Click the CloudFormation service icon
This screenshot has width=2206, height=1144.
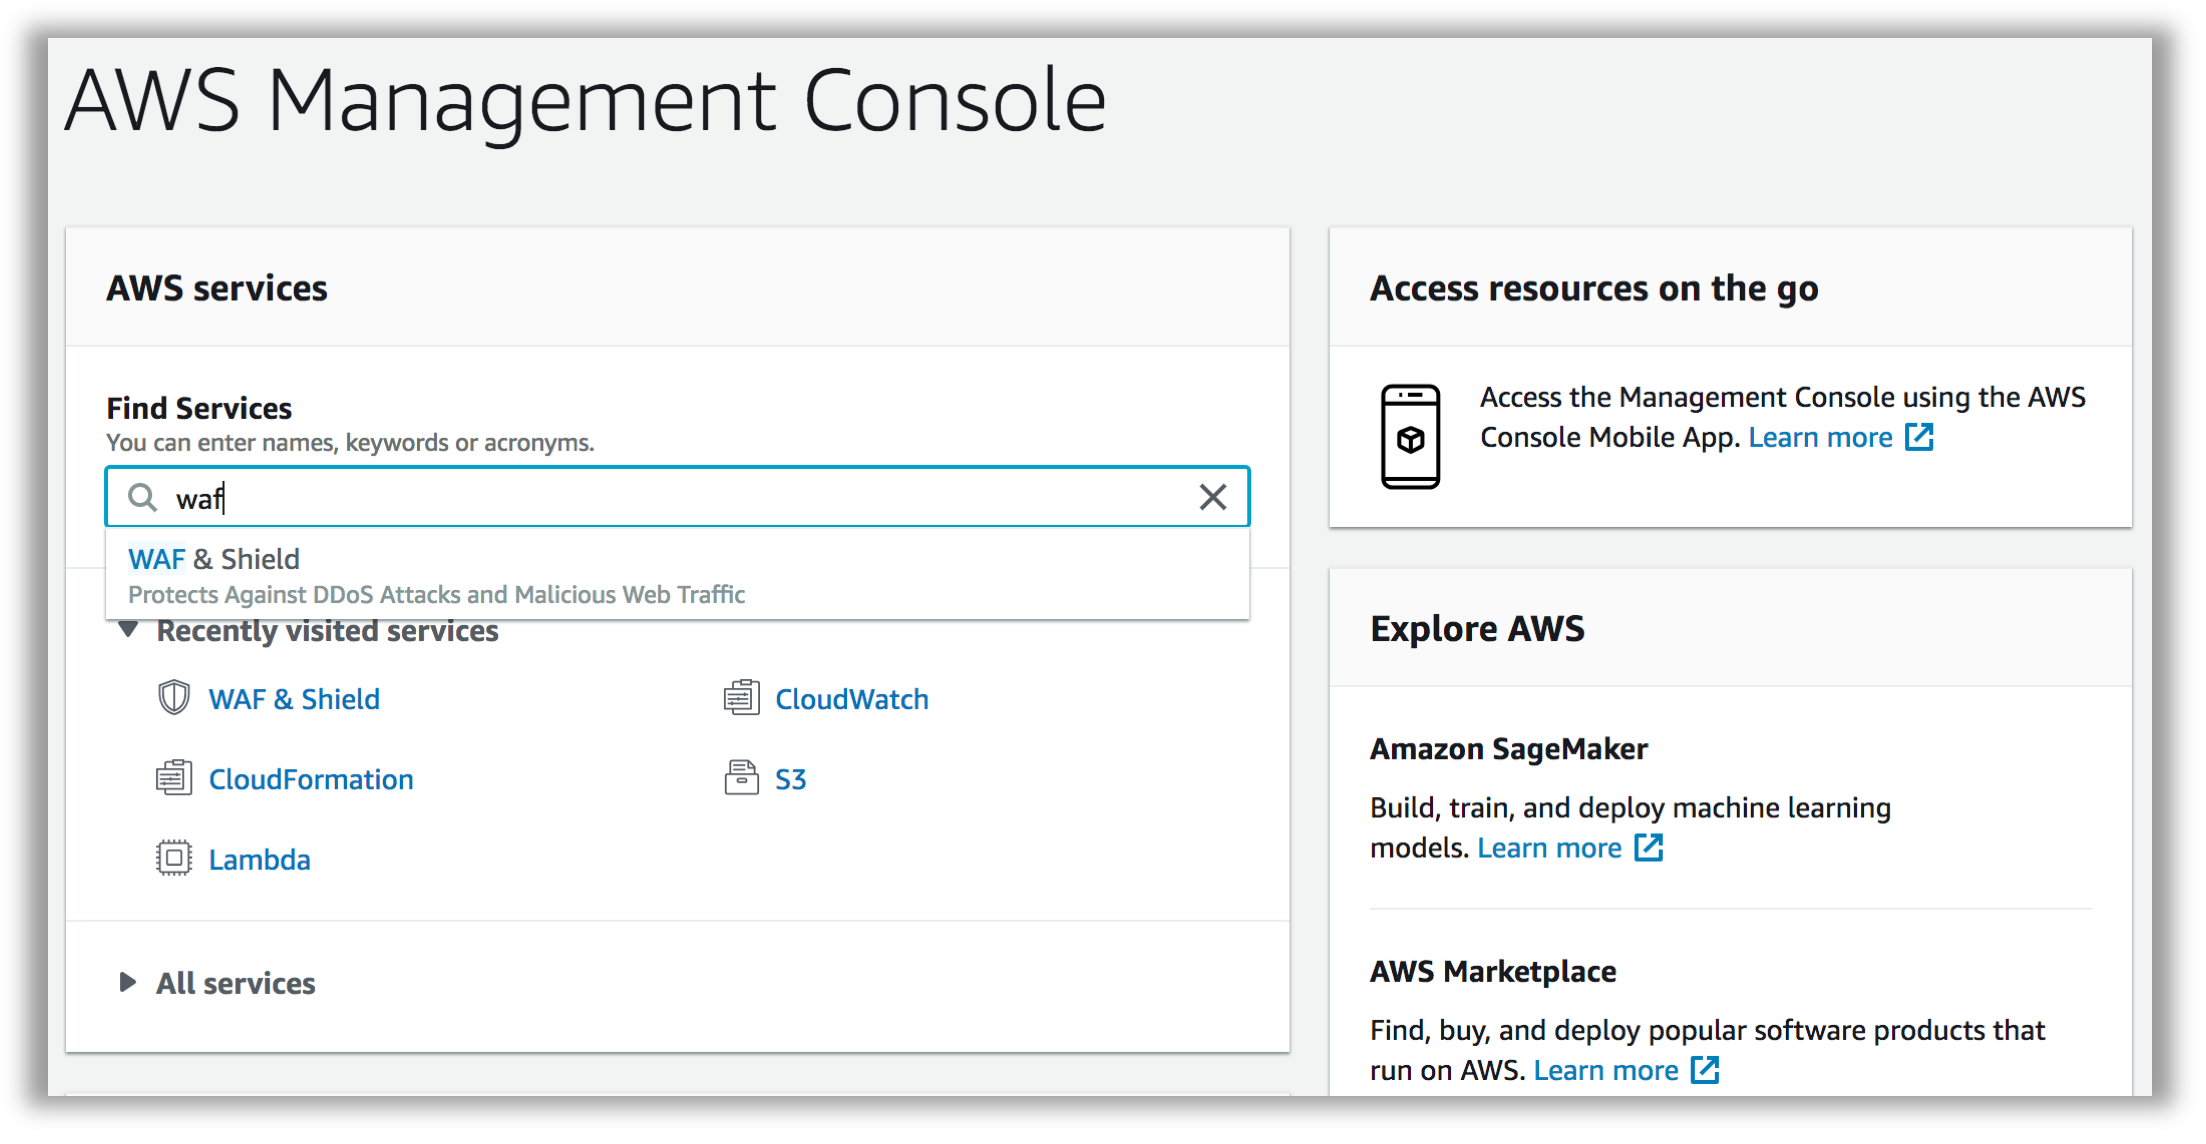174,778
